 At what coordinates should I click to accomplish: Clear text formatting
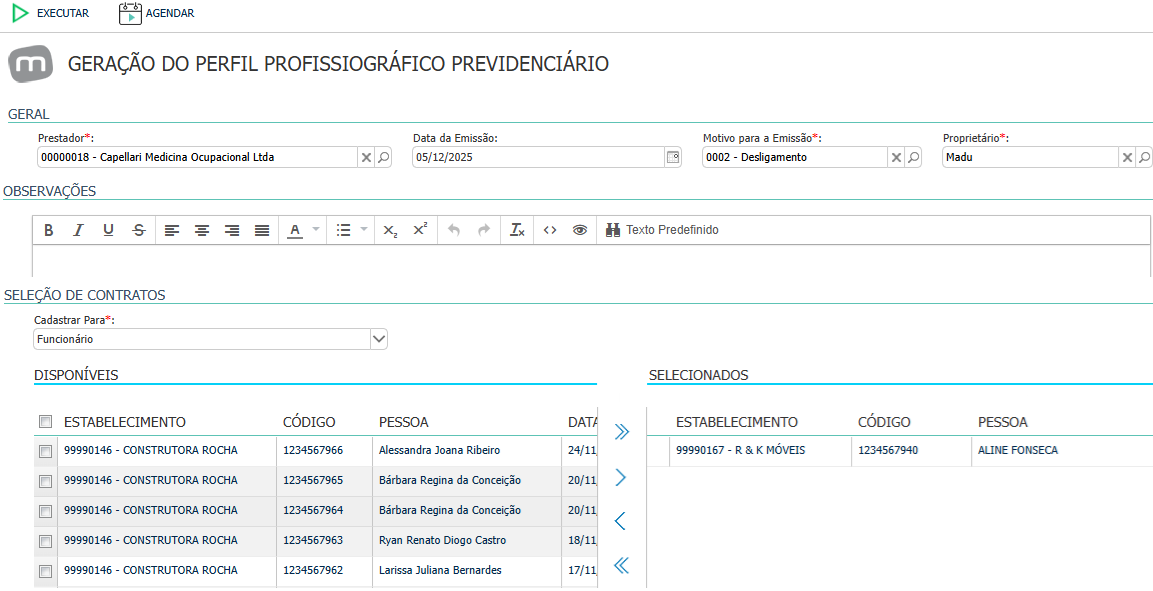[x=518, y=230]
